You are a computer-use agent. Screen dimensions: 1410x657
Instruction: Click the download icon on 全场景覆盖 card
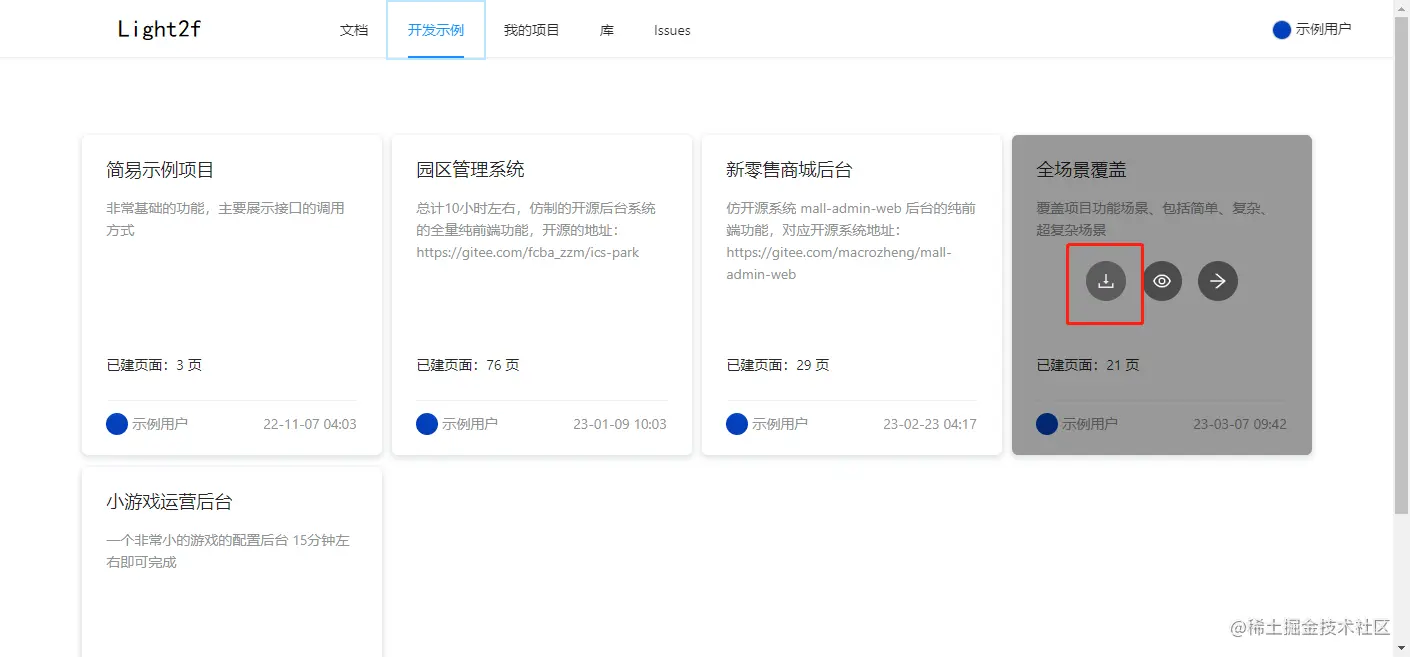point(1106,281)
